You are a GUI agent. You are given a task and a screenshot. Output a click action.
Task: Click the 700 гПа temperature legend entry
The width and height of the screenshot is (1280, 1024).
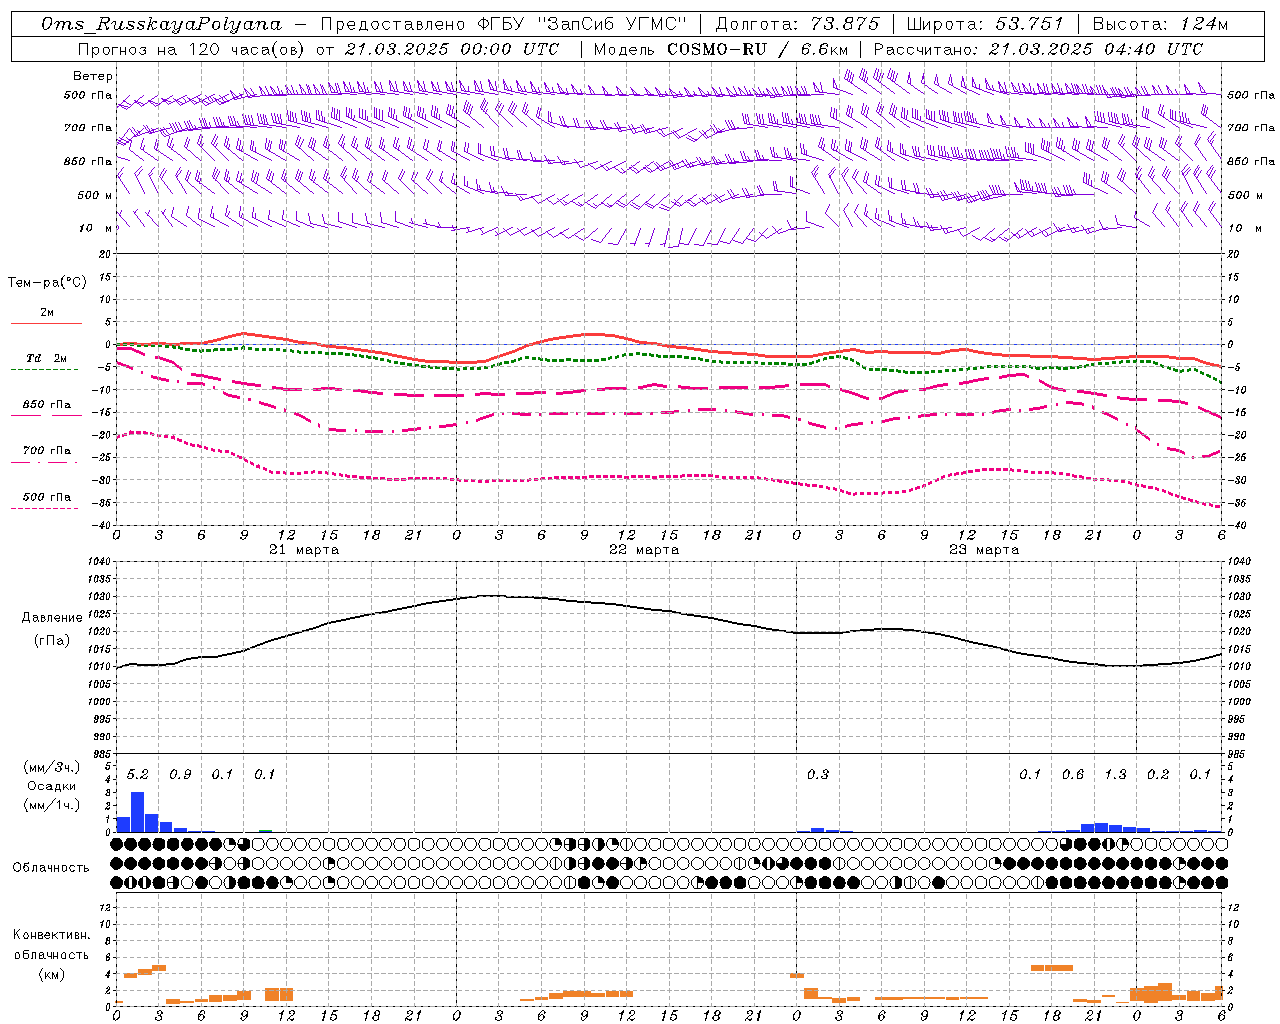tap(47, 451)
